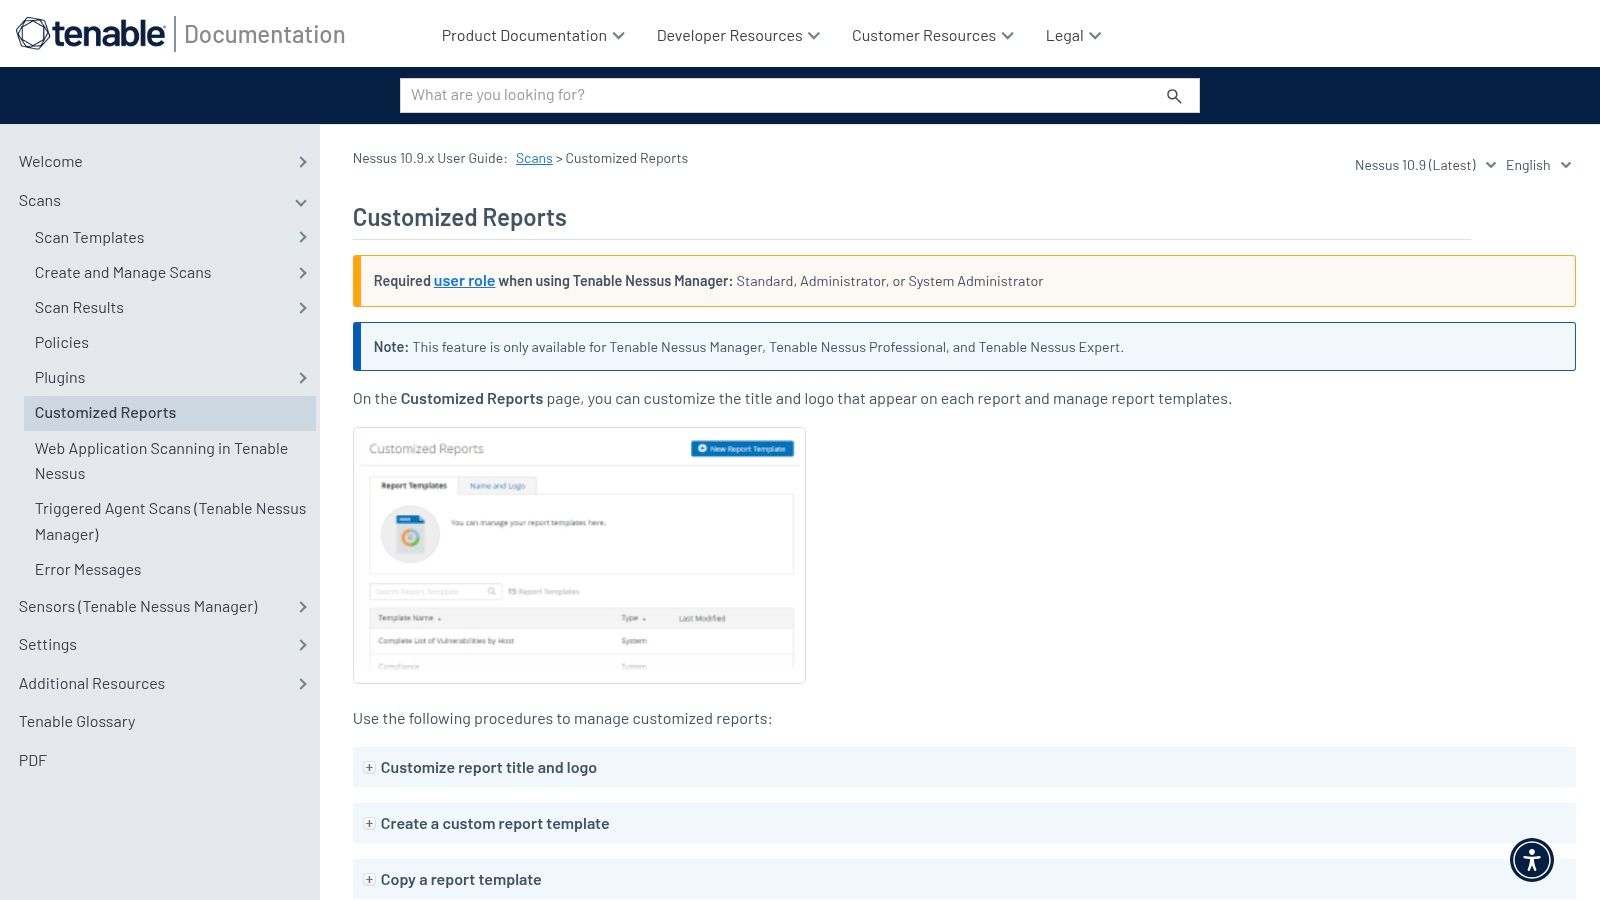Open Developer Resources menu

(738, 35)
